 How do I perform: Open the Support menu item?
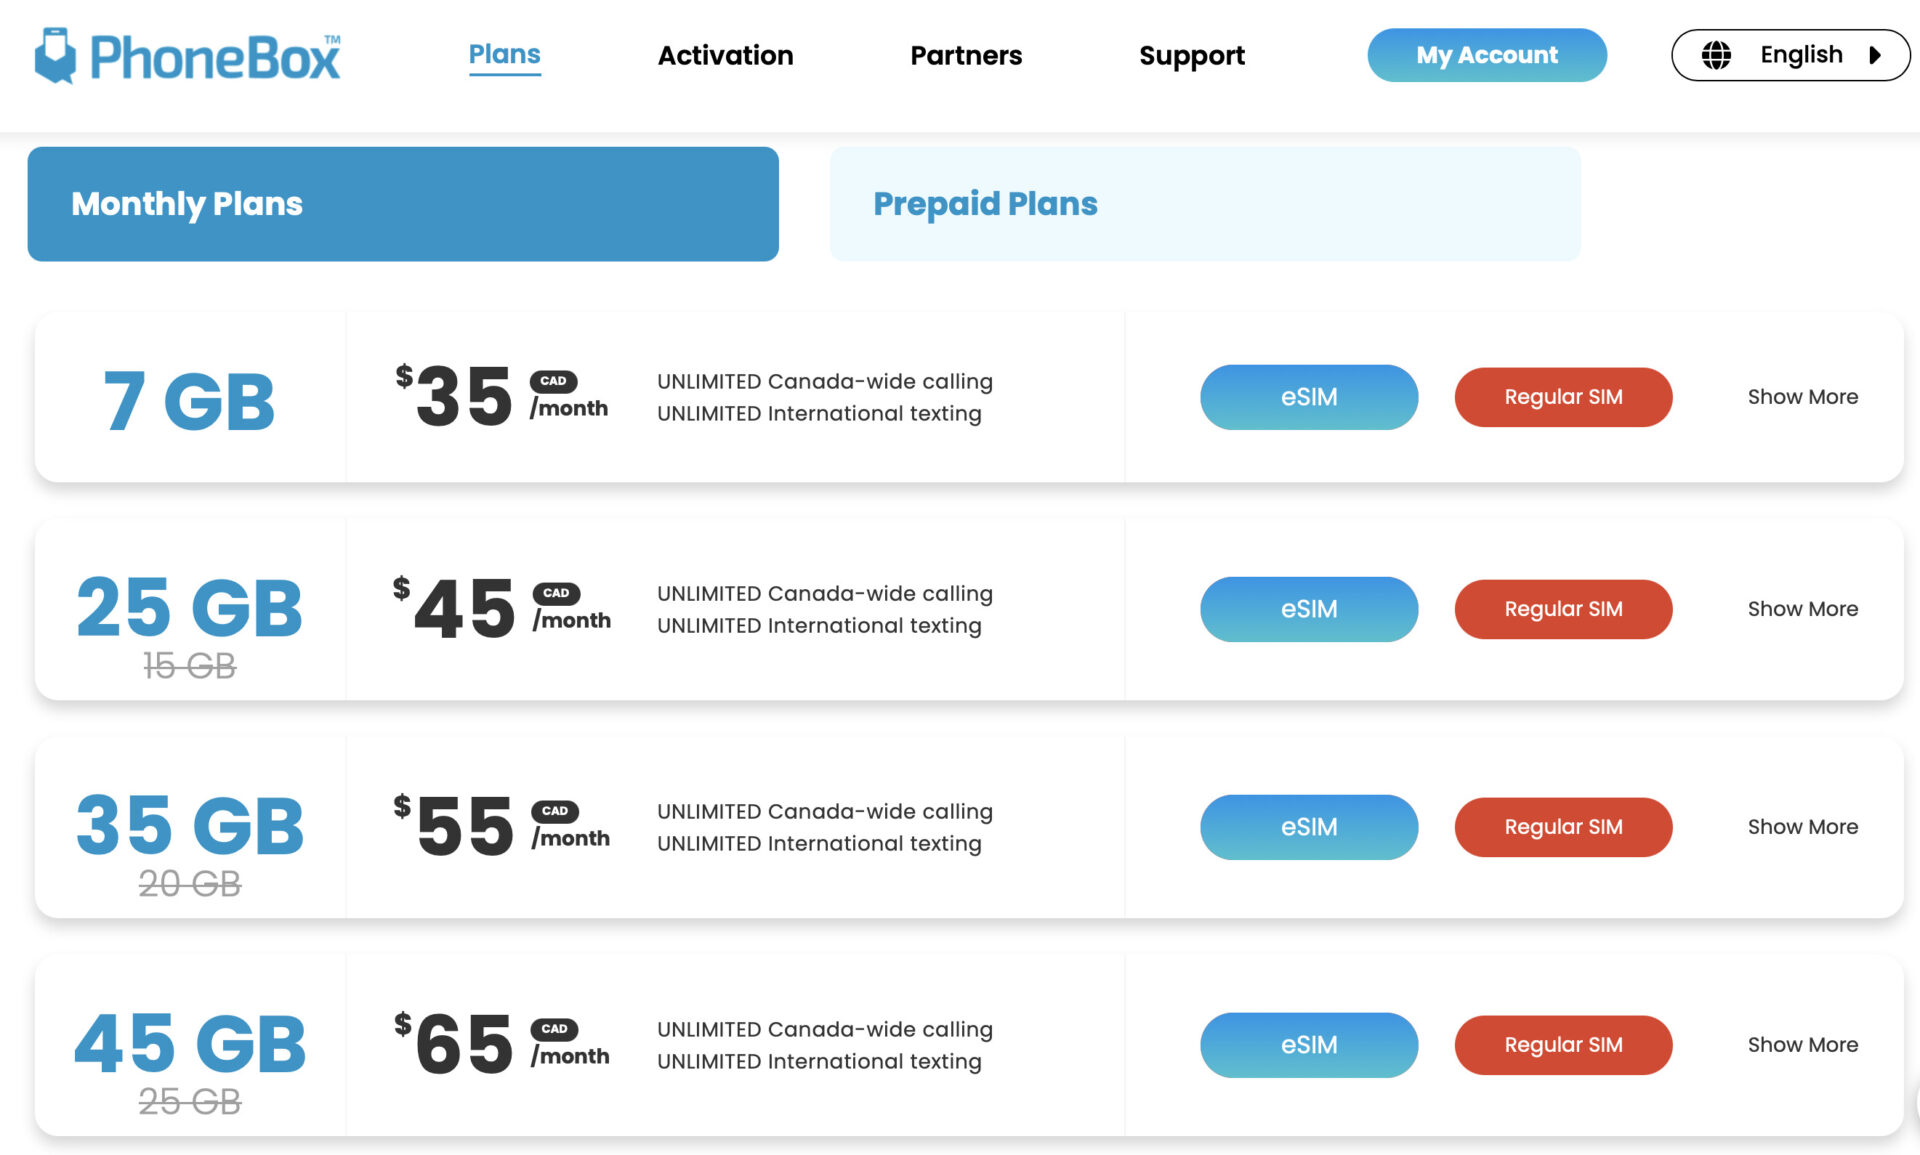pyautogui.click(x=1191, y=55)
